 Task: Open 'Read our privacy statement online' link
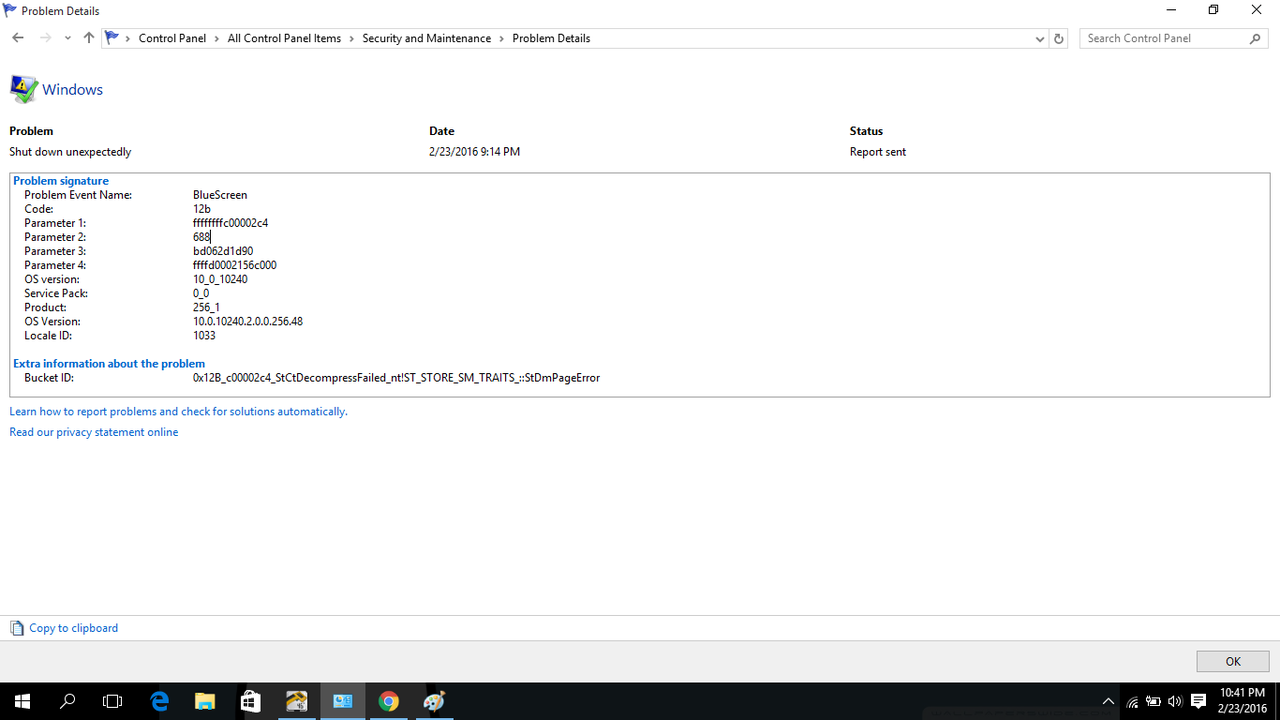click(94, 432)
